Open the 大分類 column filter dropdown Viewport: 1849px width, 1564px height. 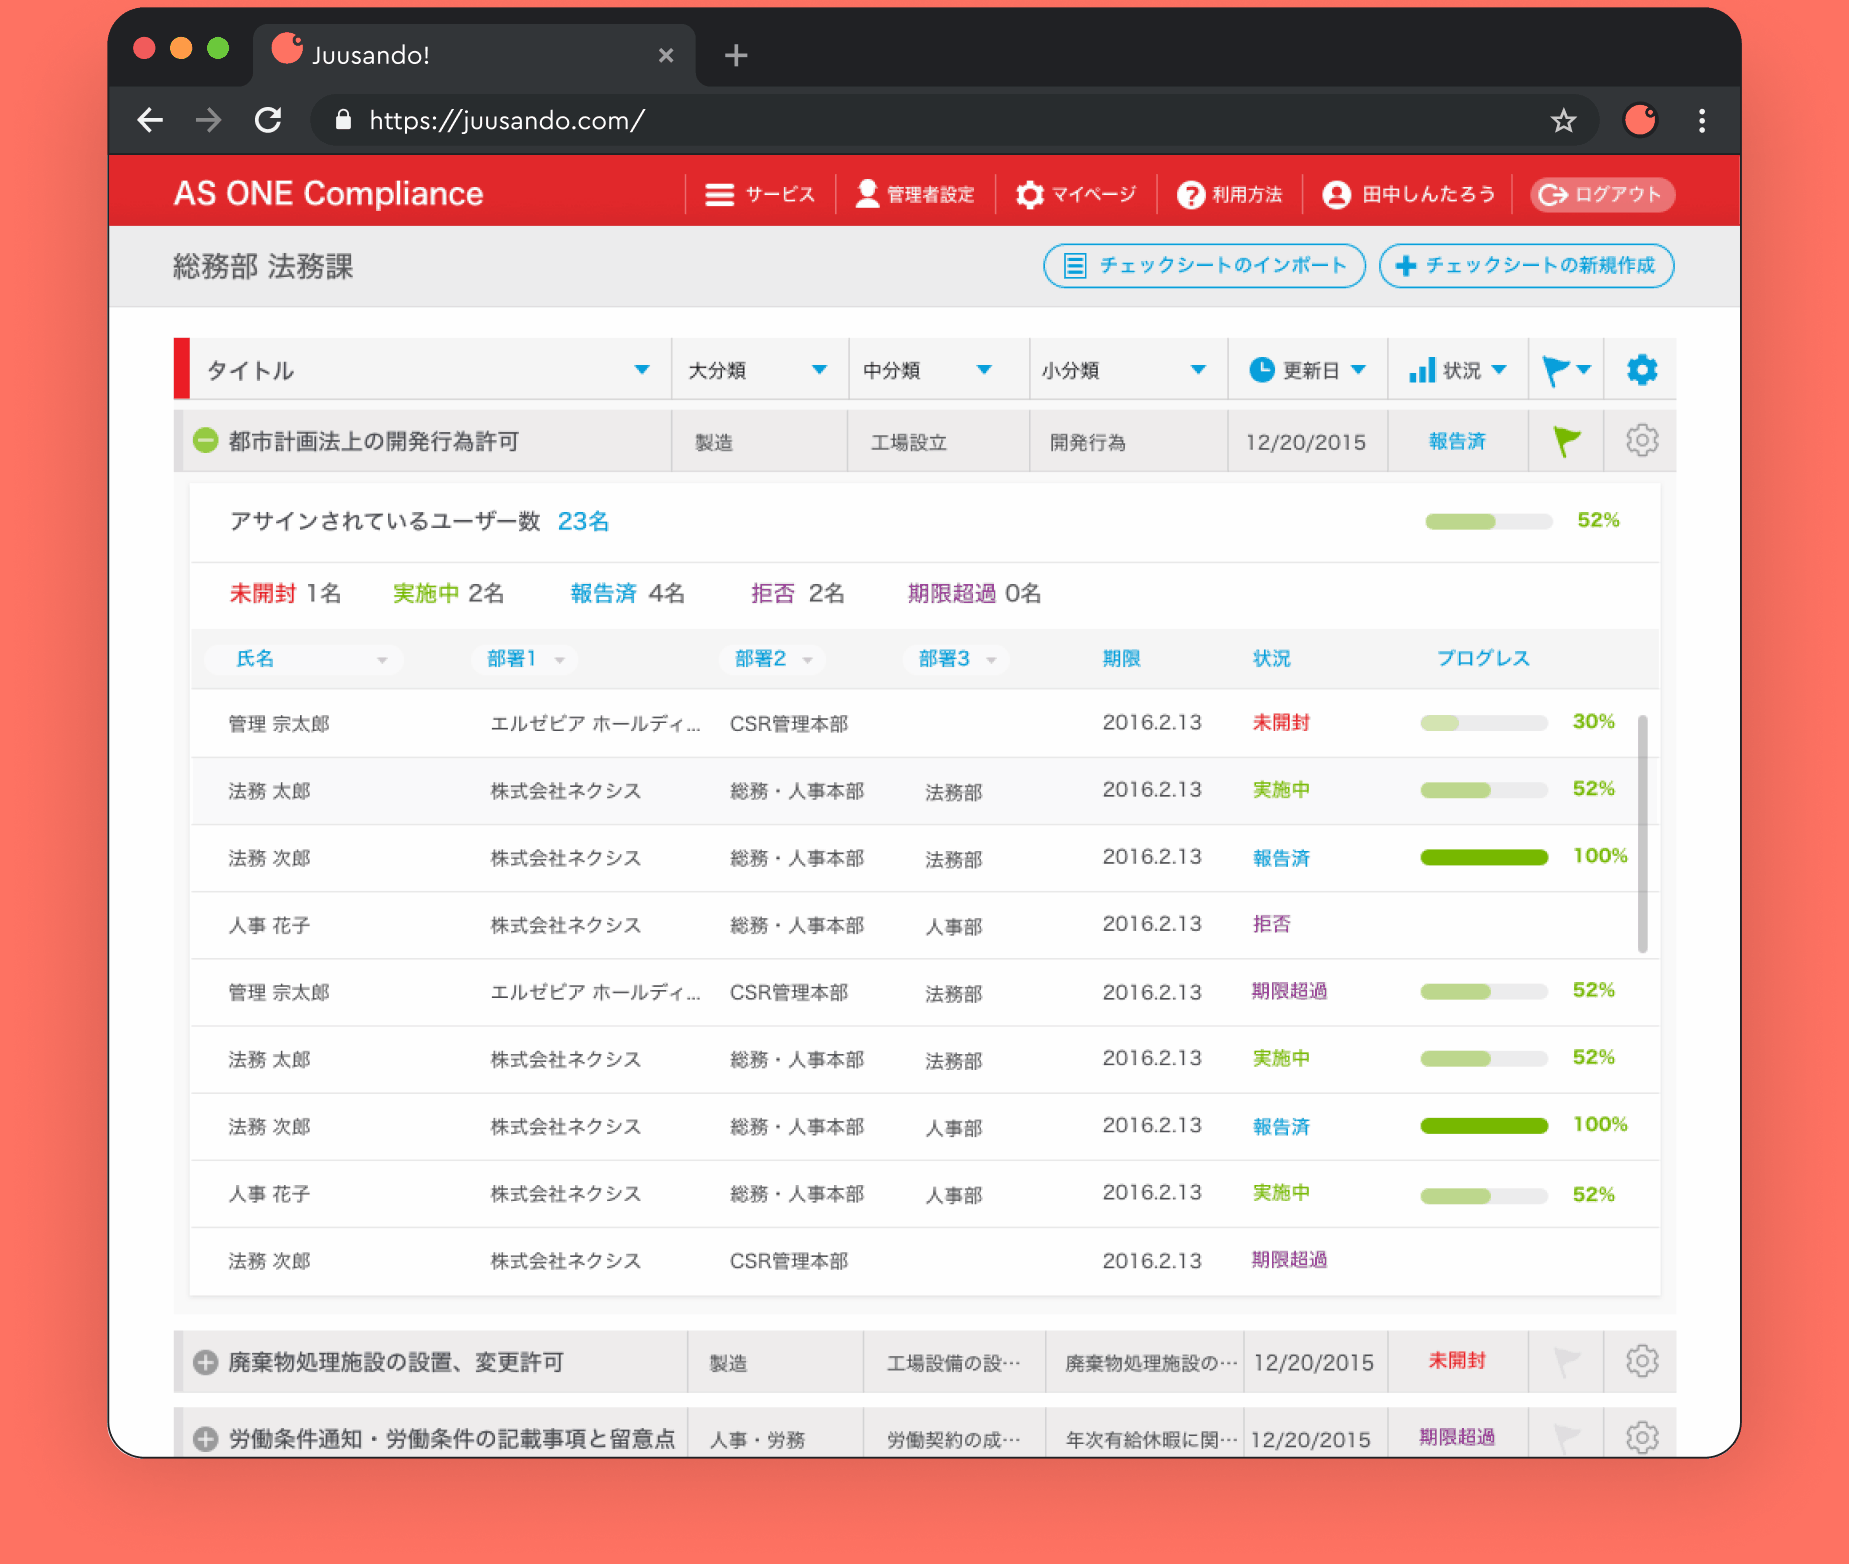(x=819, y=370)
